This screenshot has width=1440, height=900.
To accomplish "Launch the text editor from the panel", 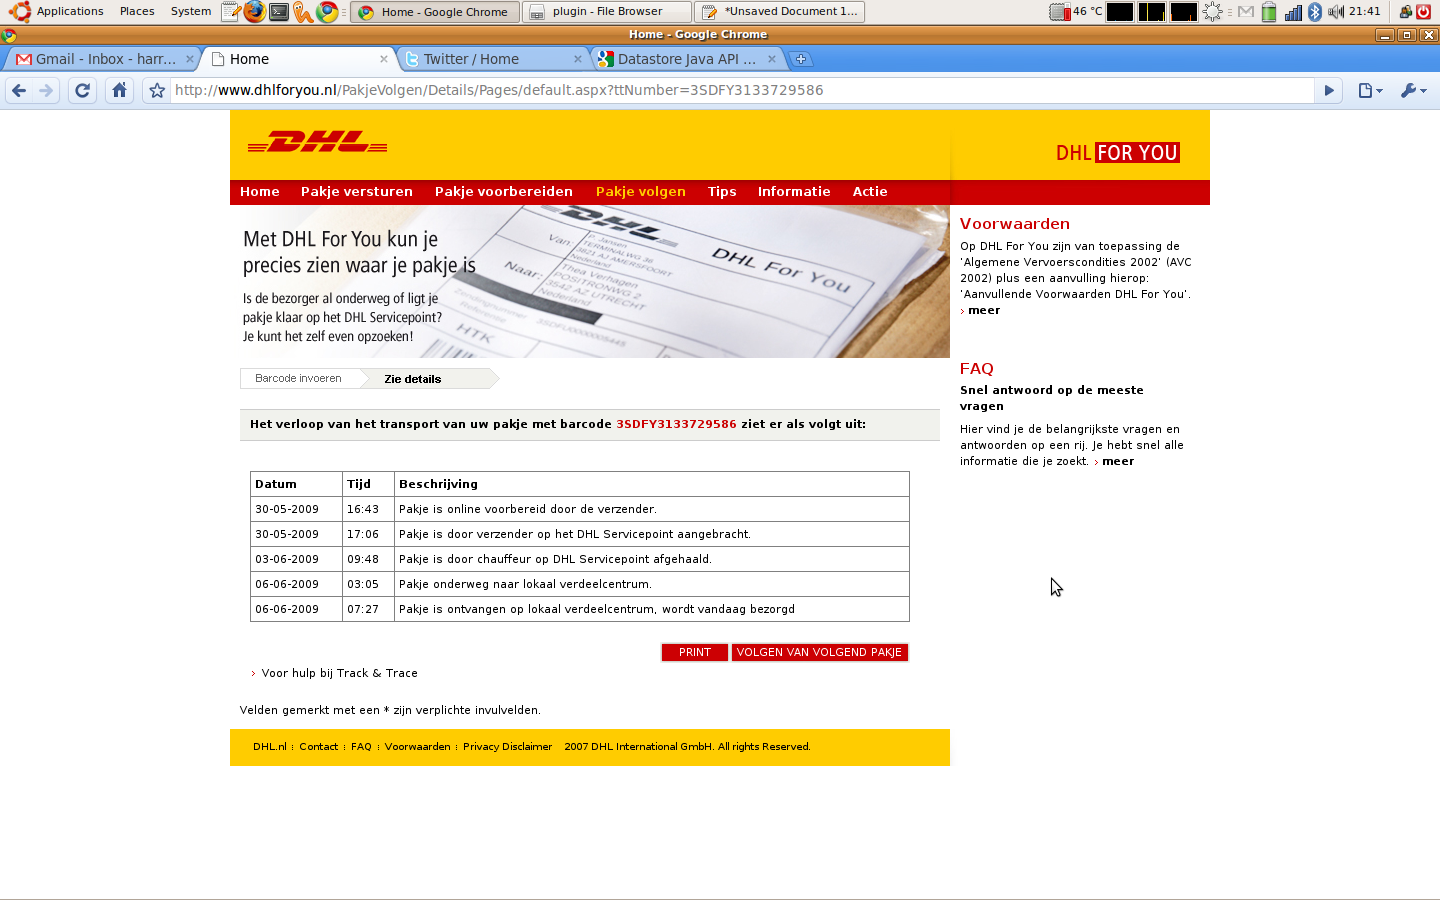I will coord(231,12).
